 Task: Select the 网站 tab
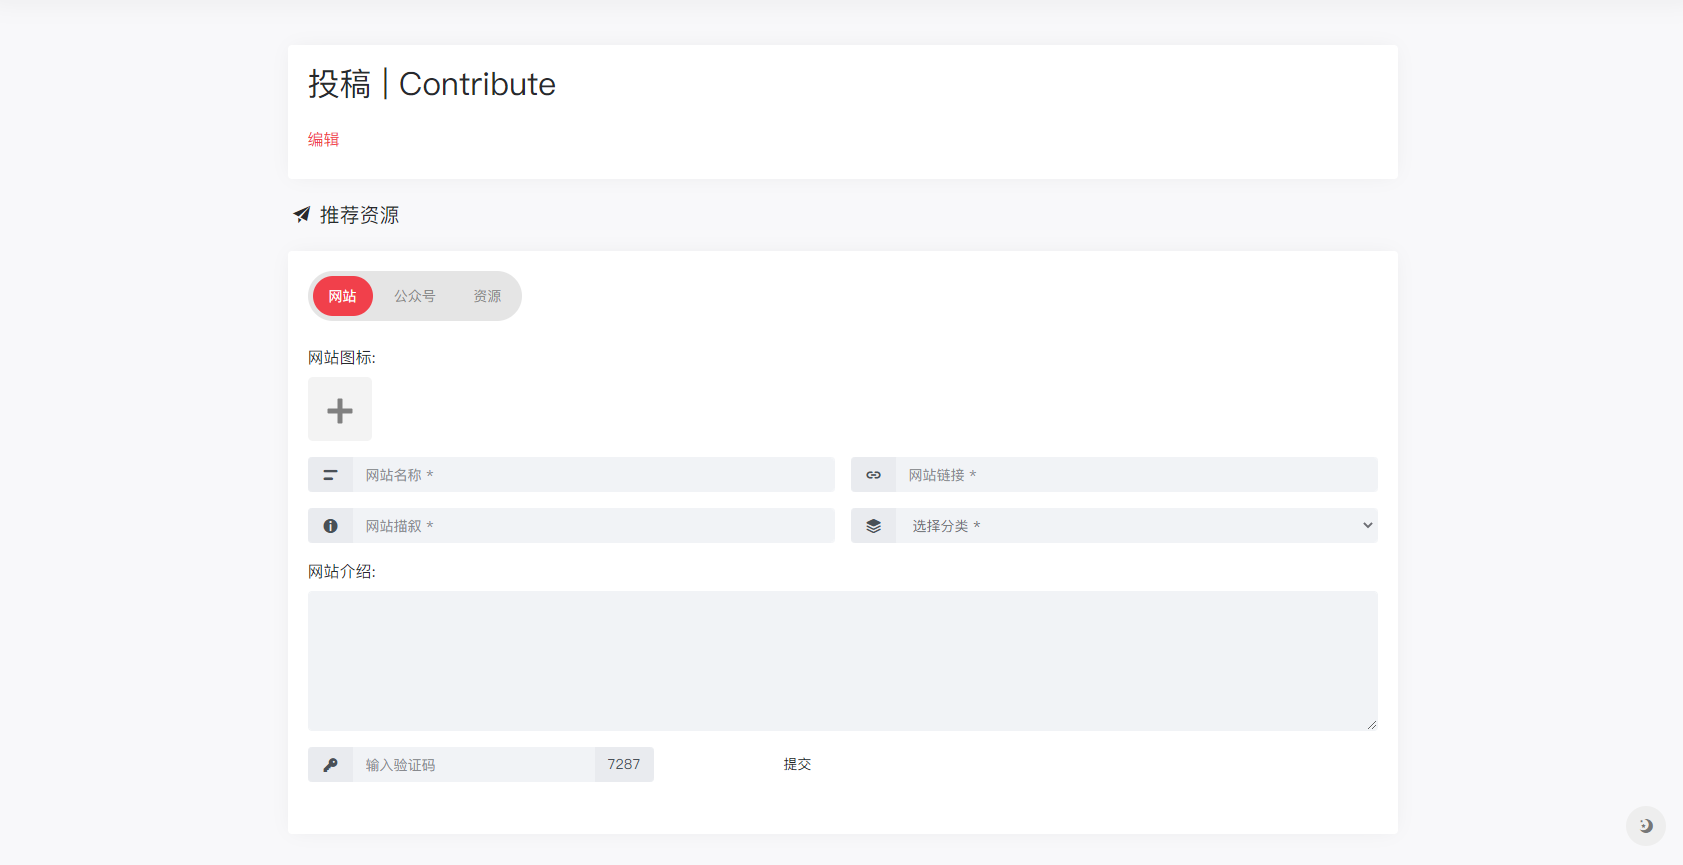[x=342, y=296]
